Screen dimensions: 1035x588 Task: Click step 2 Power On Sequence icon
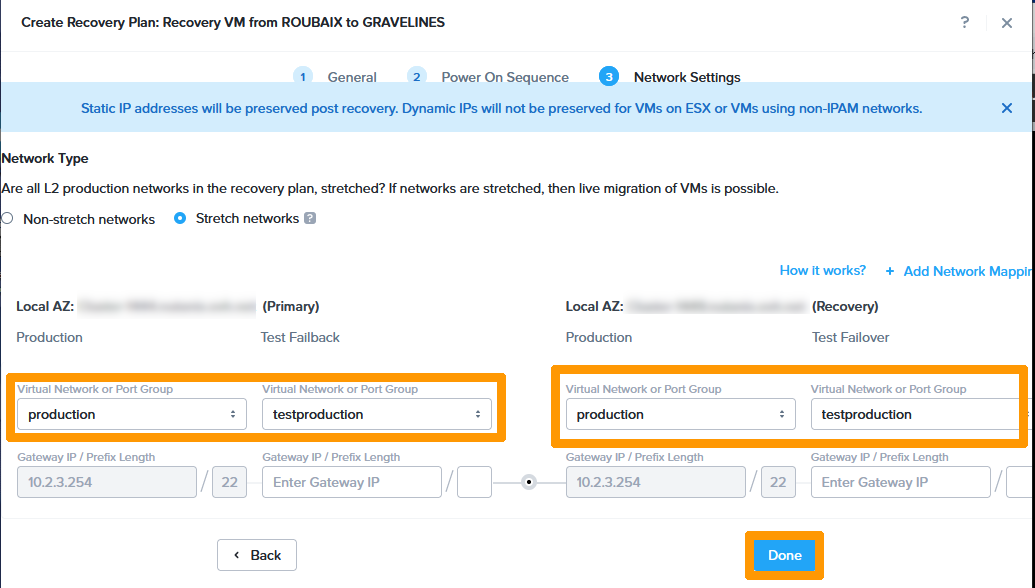click(x=417, y=77)
